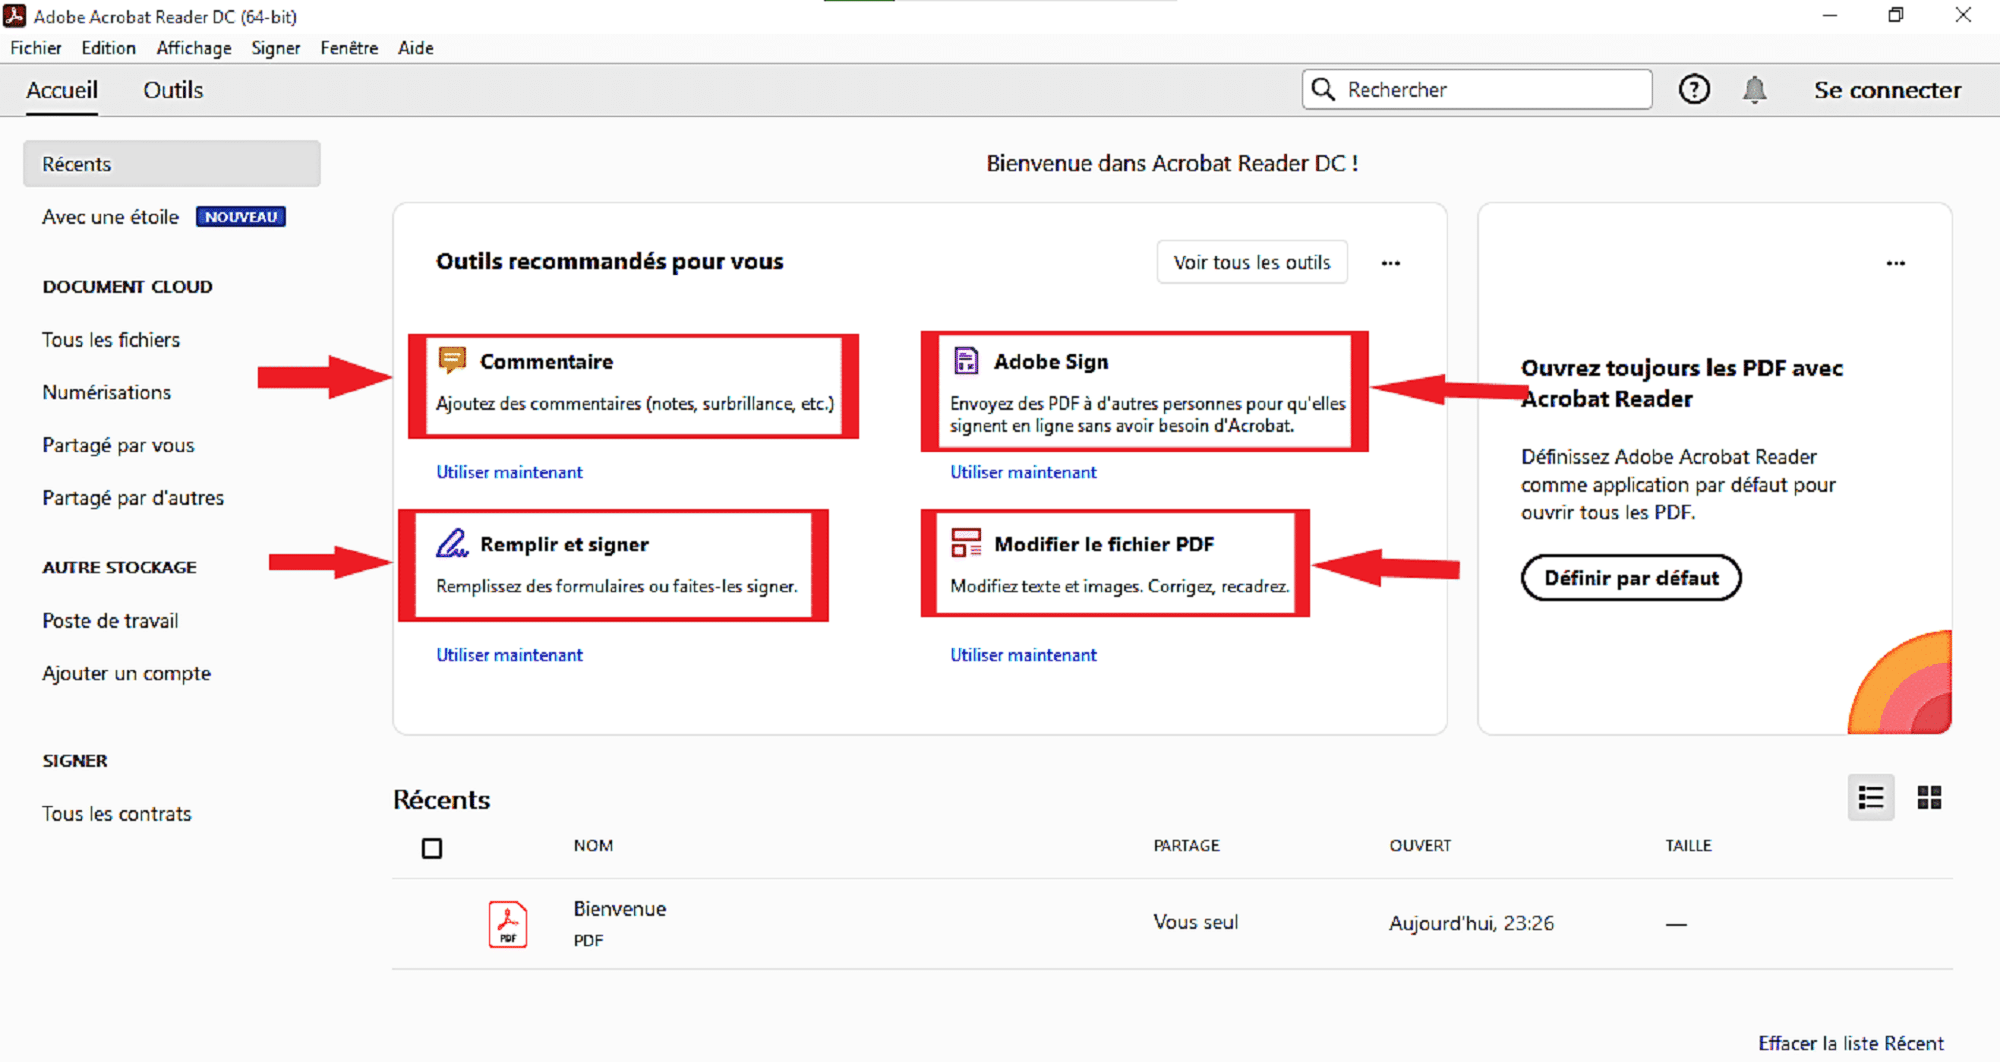Click the Remplir et signer title
The width and height of the screenshot is (2000, 1062).
click(564, 545)
